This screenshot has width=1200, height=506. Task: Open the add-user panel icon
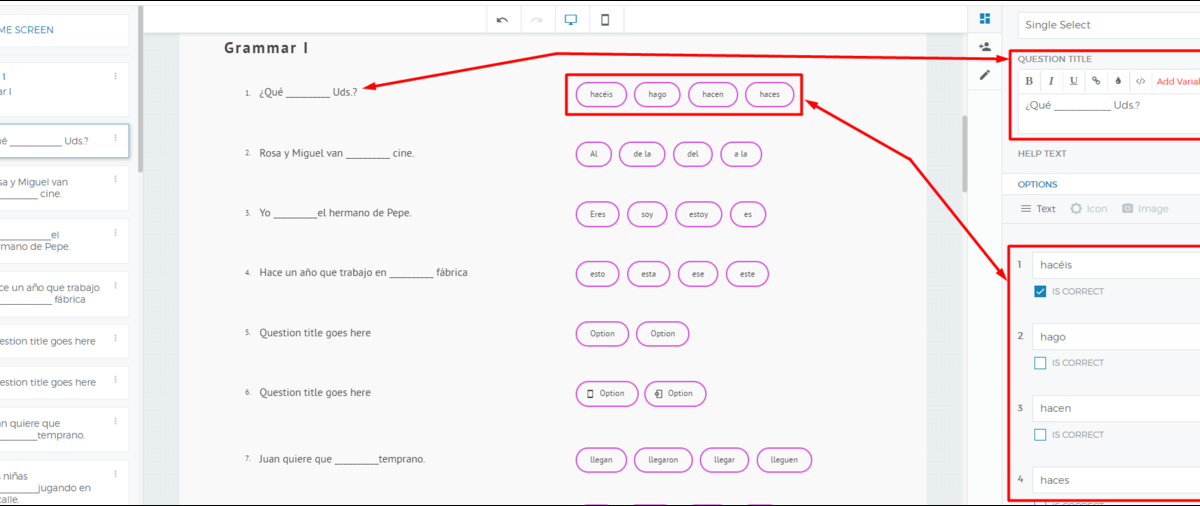(985, 46)
